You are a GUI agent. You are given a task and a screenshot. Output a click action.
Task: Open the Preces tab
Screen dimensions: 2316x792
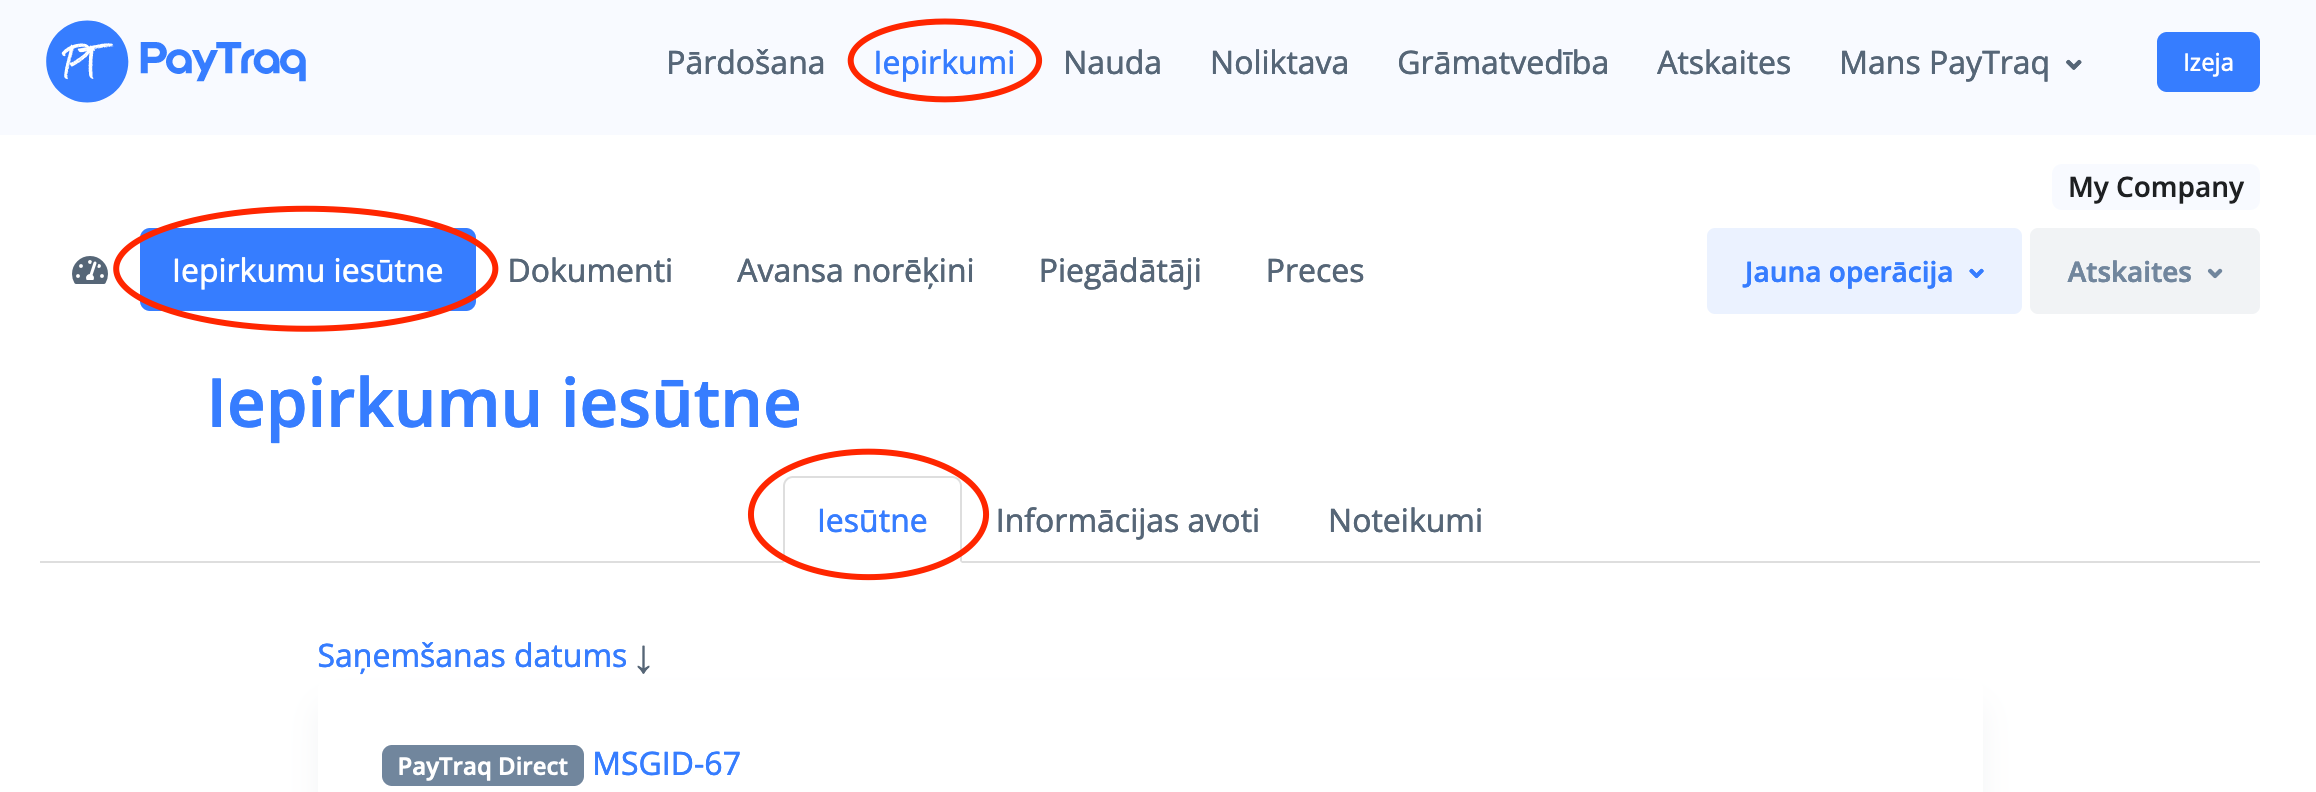(x=1314, y=271)
